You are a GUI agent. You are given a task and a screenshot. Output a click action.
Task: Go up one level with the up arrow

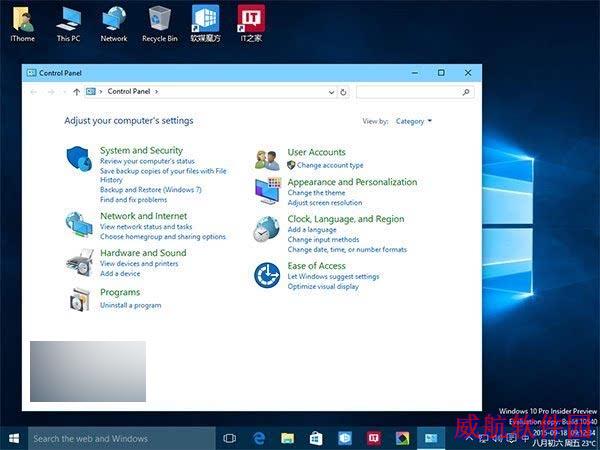tap(76, 92)
